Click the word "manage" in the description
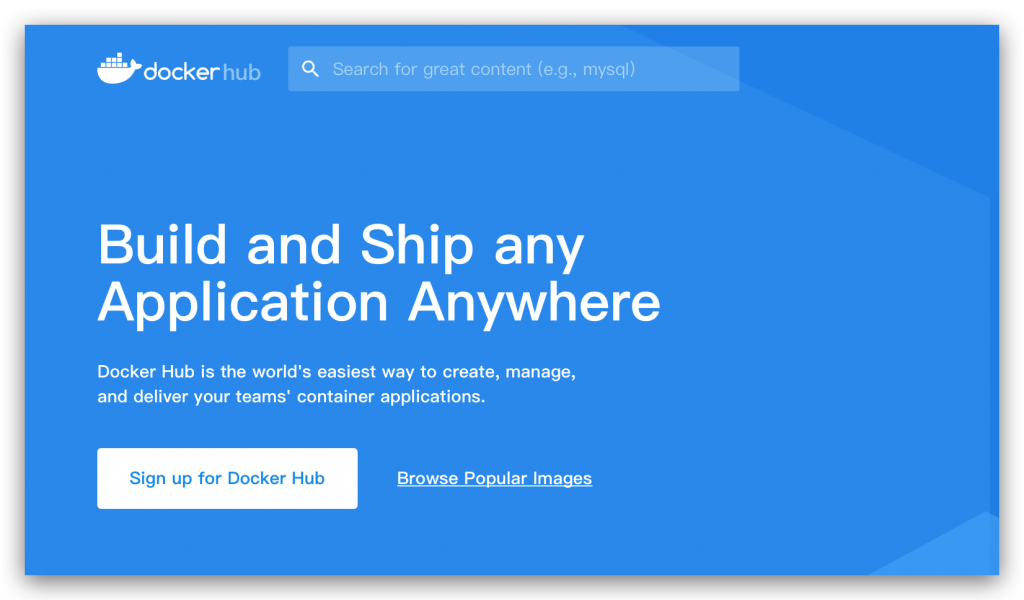The width and height of the screenshot is (1024, 600). 540,372
